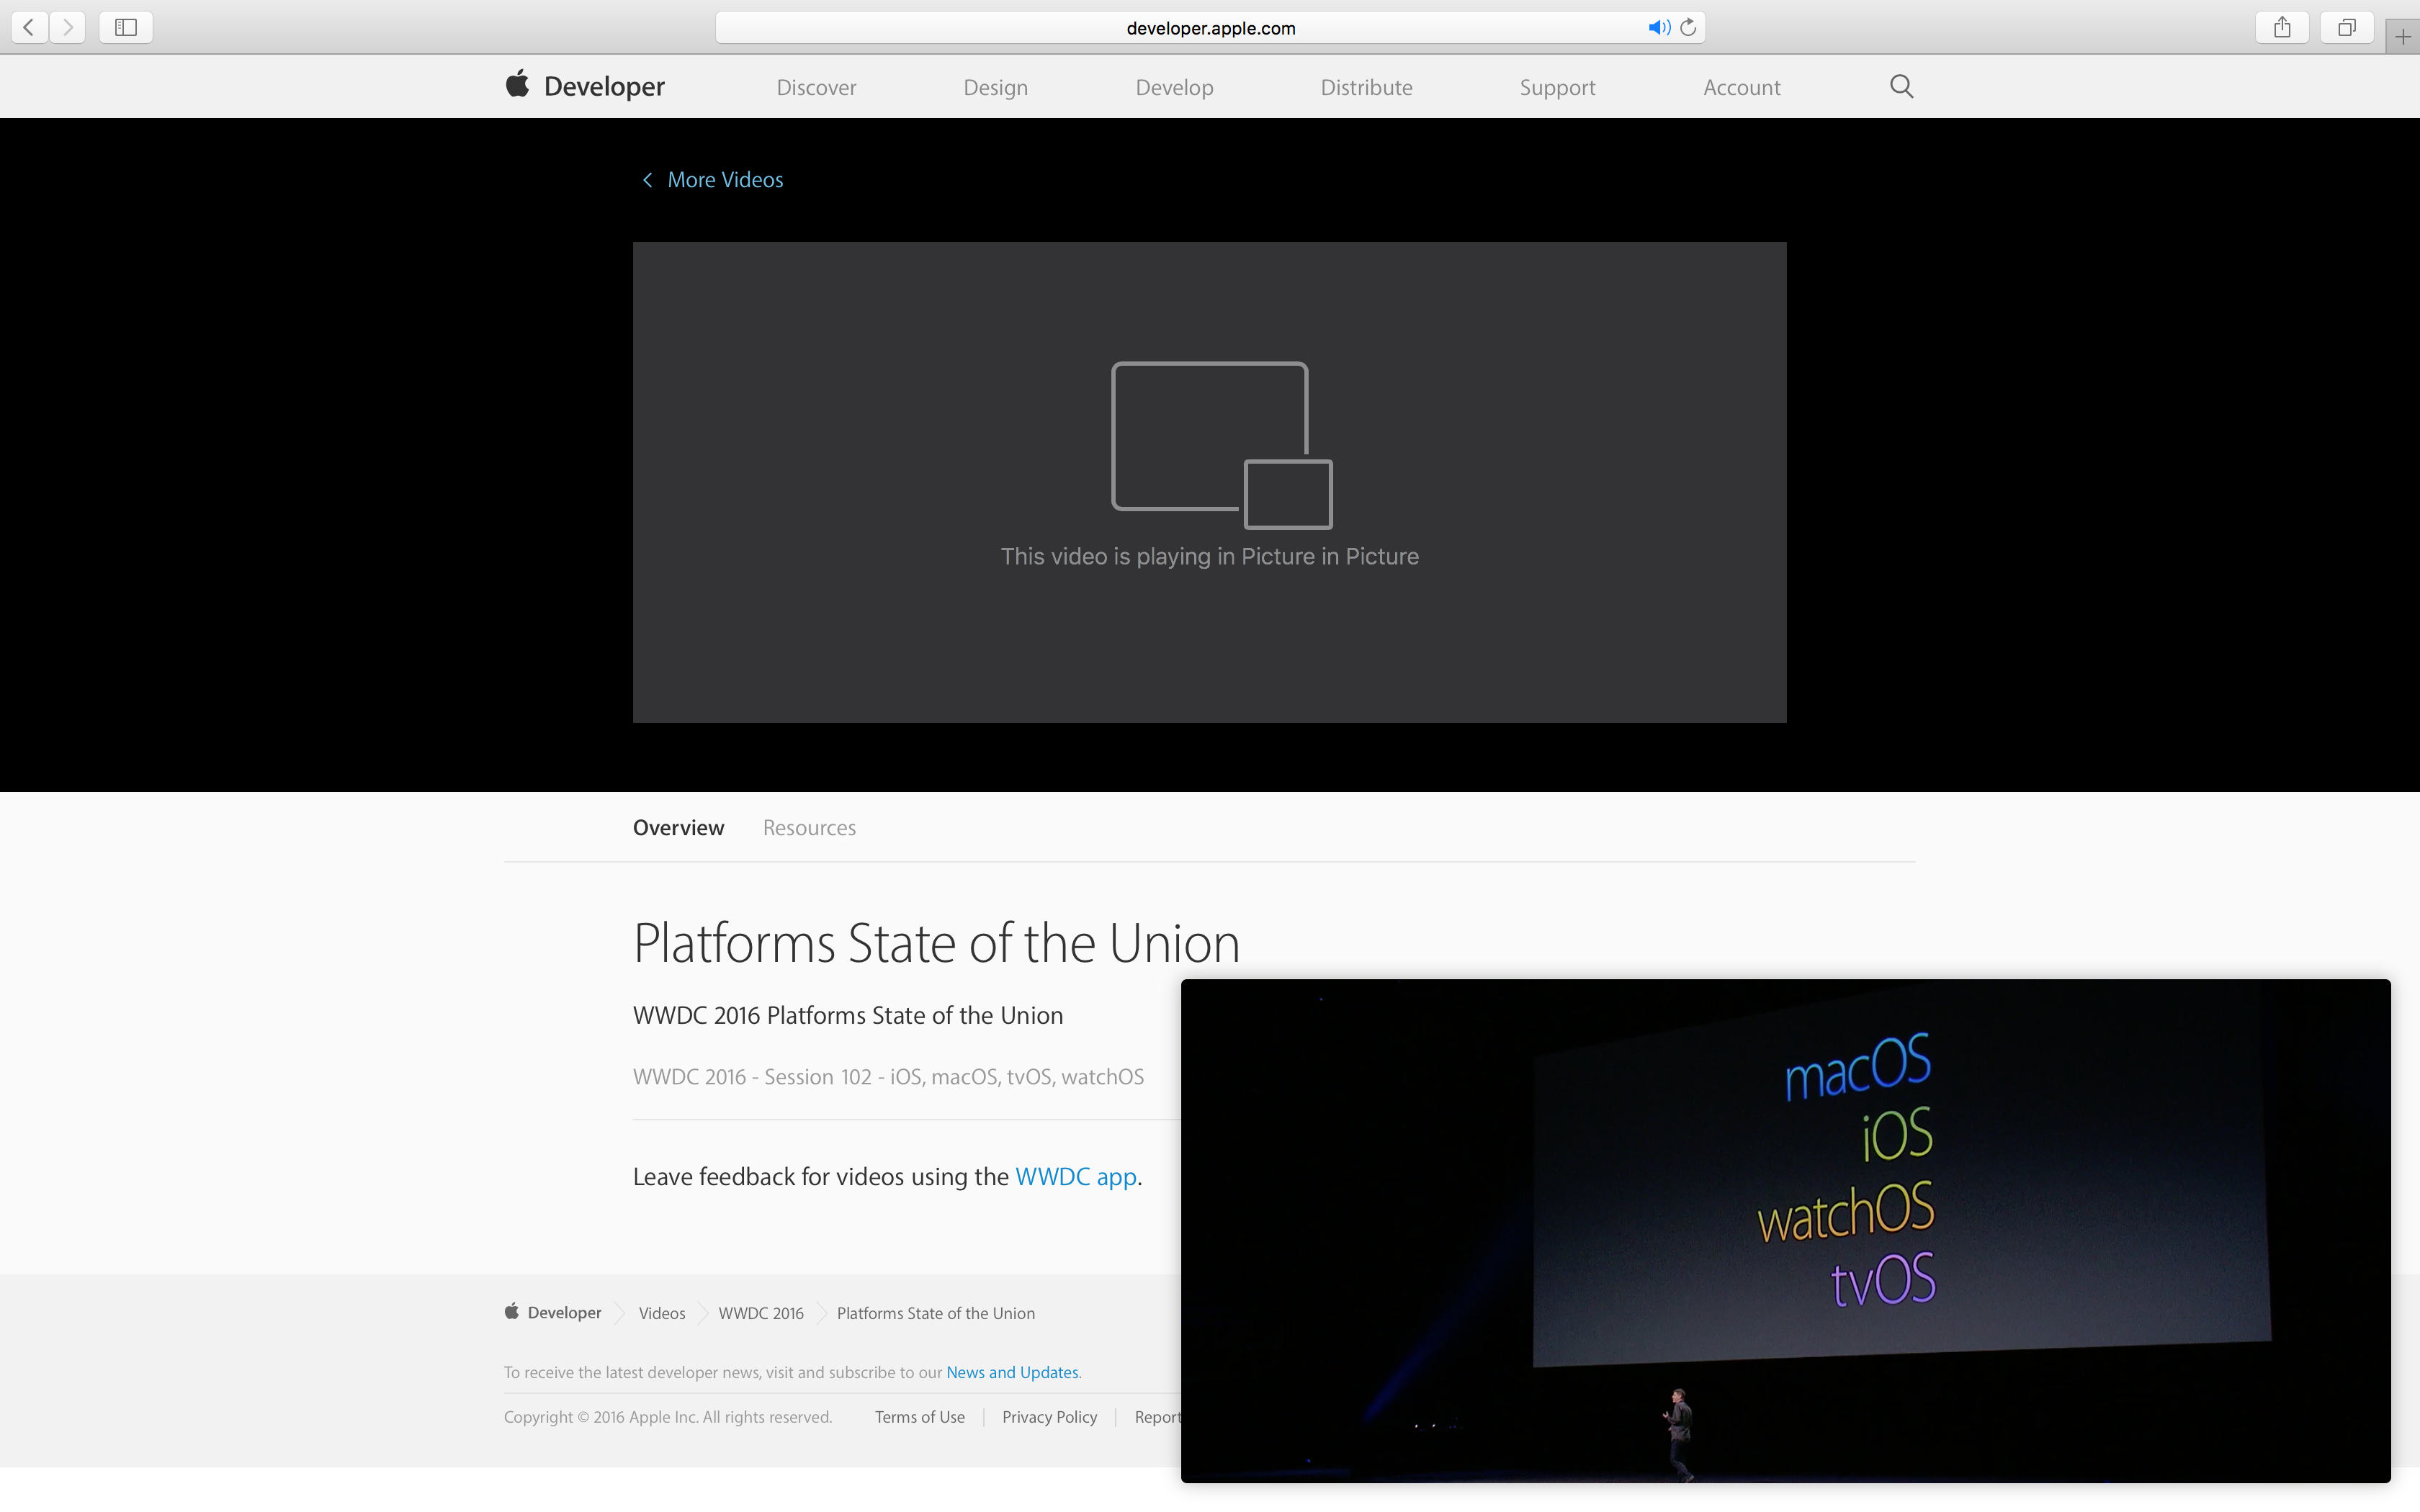Click the Apple Developer logo
The height and width of the screenshot is (1512, 2420).
583,86
